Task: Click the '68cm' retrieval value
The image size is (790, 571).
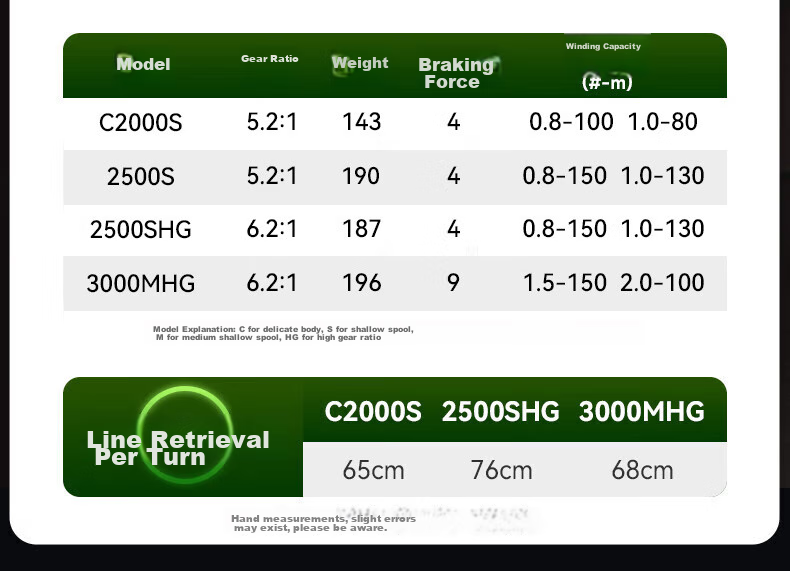Action: click(x=642, y=471)
